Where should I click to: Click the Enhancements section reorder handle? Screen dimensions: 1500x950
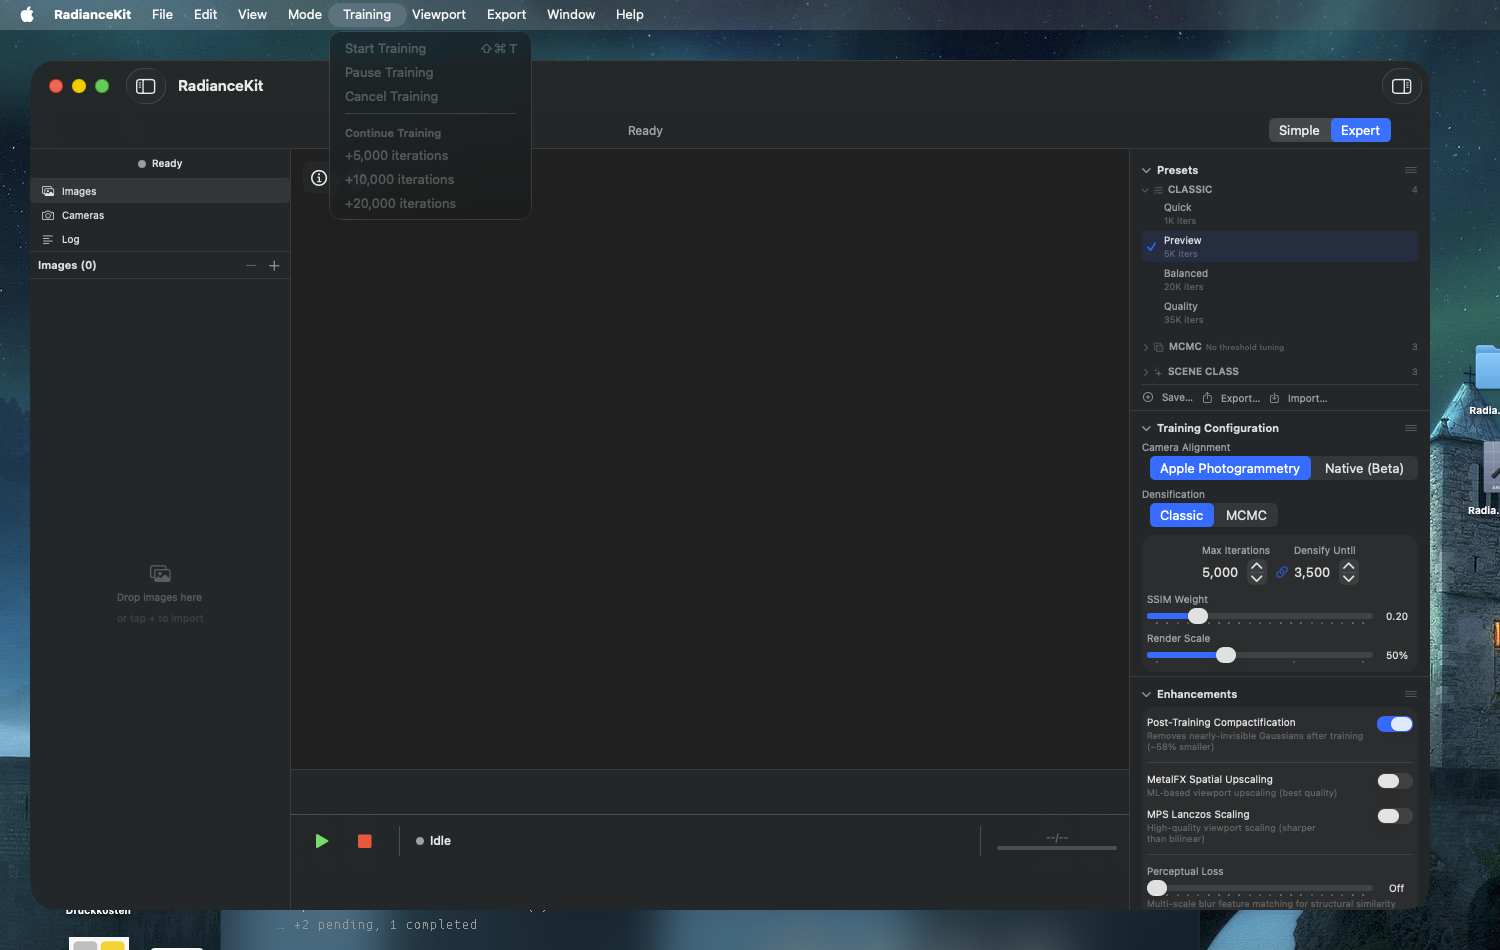click(1411, 694)
